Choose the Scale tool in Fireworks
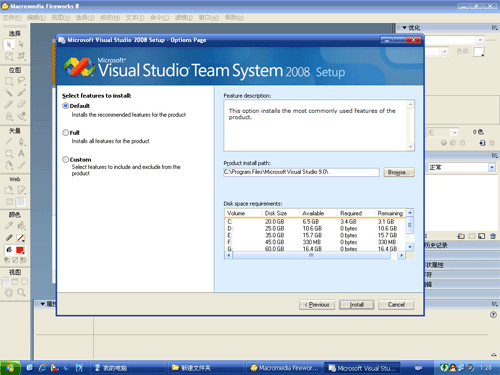Screen dimensions: 500x375 pos(9,56)
